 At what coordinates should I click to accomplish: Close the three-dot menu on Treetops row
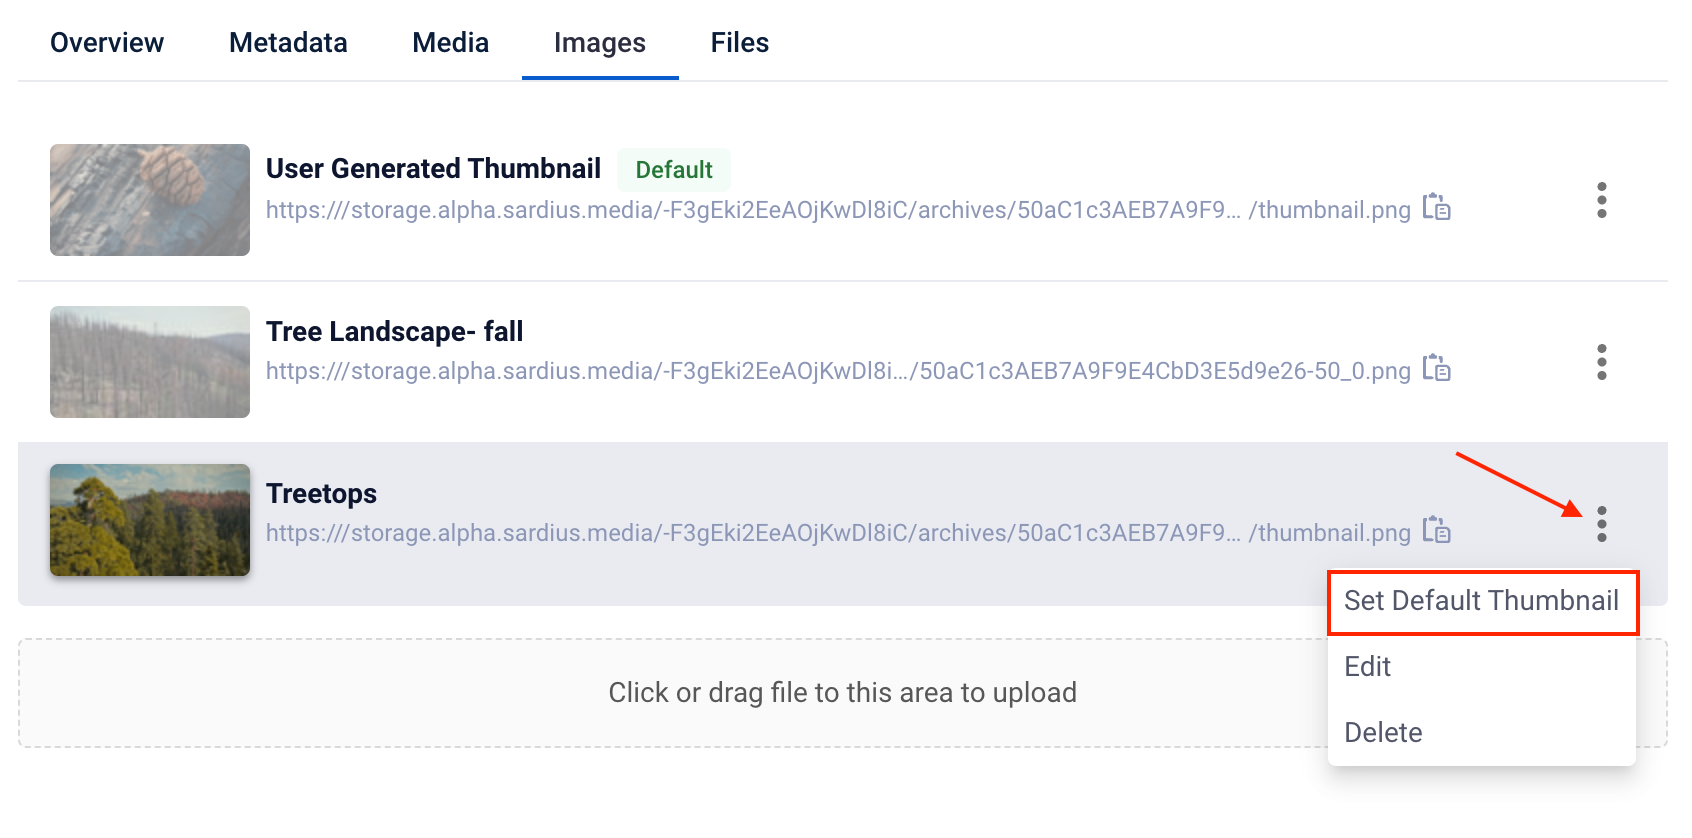1601,524
